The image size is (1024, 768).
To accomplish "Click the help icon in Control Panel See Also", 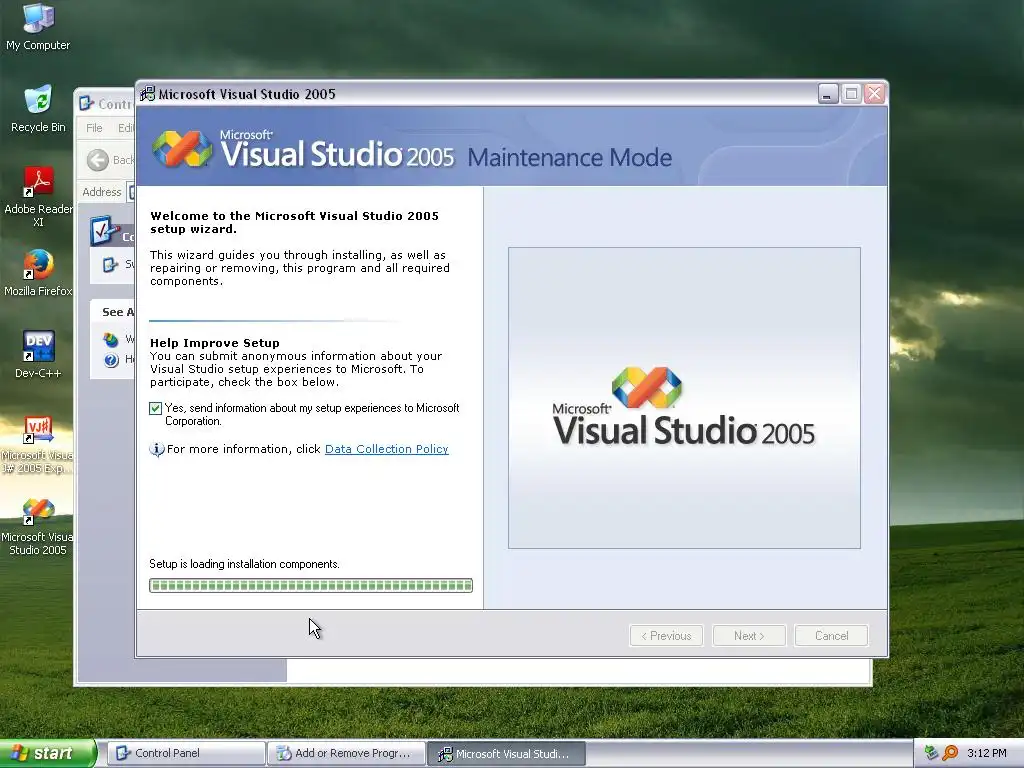I will (x=111, y=360).
